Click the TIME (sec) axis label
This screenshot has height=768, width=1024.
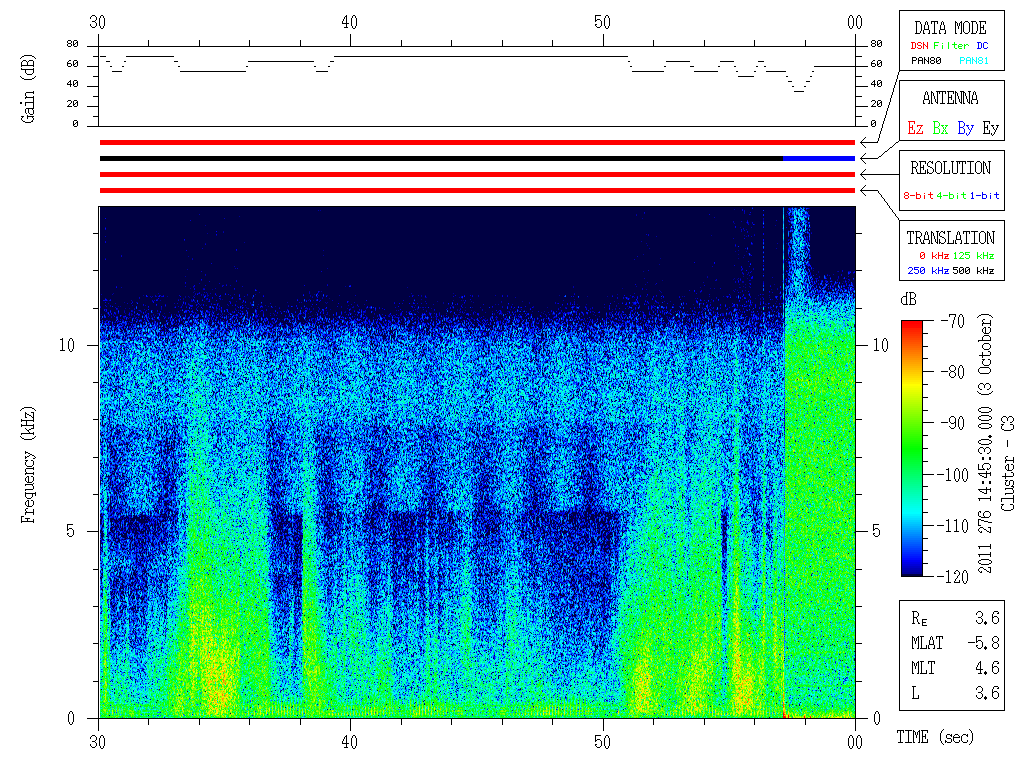pos(935,737)
